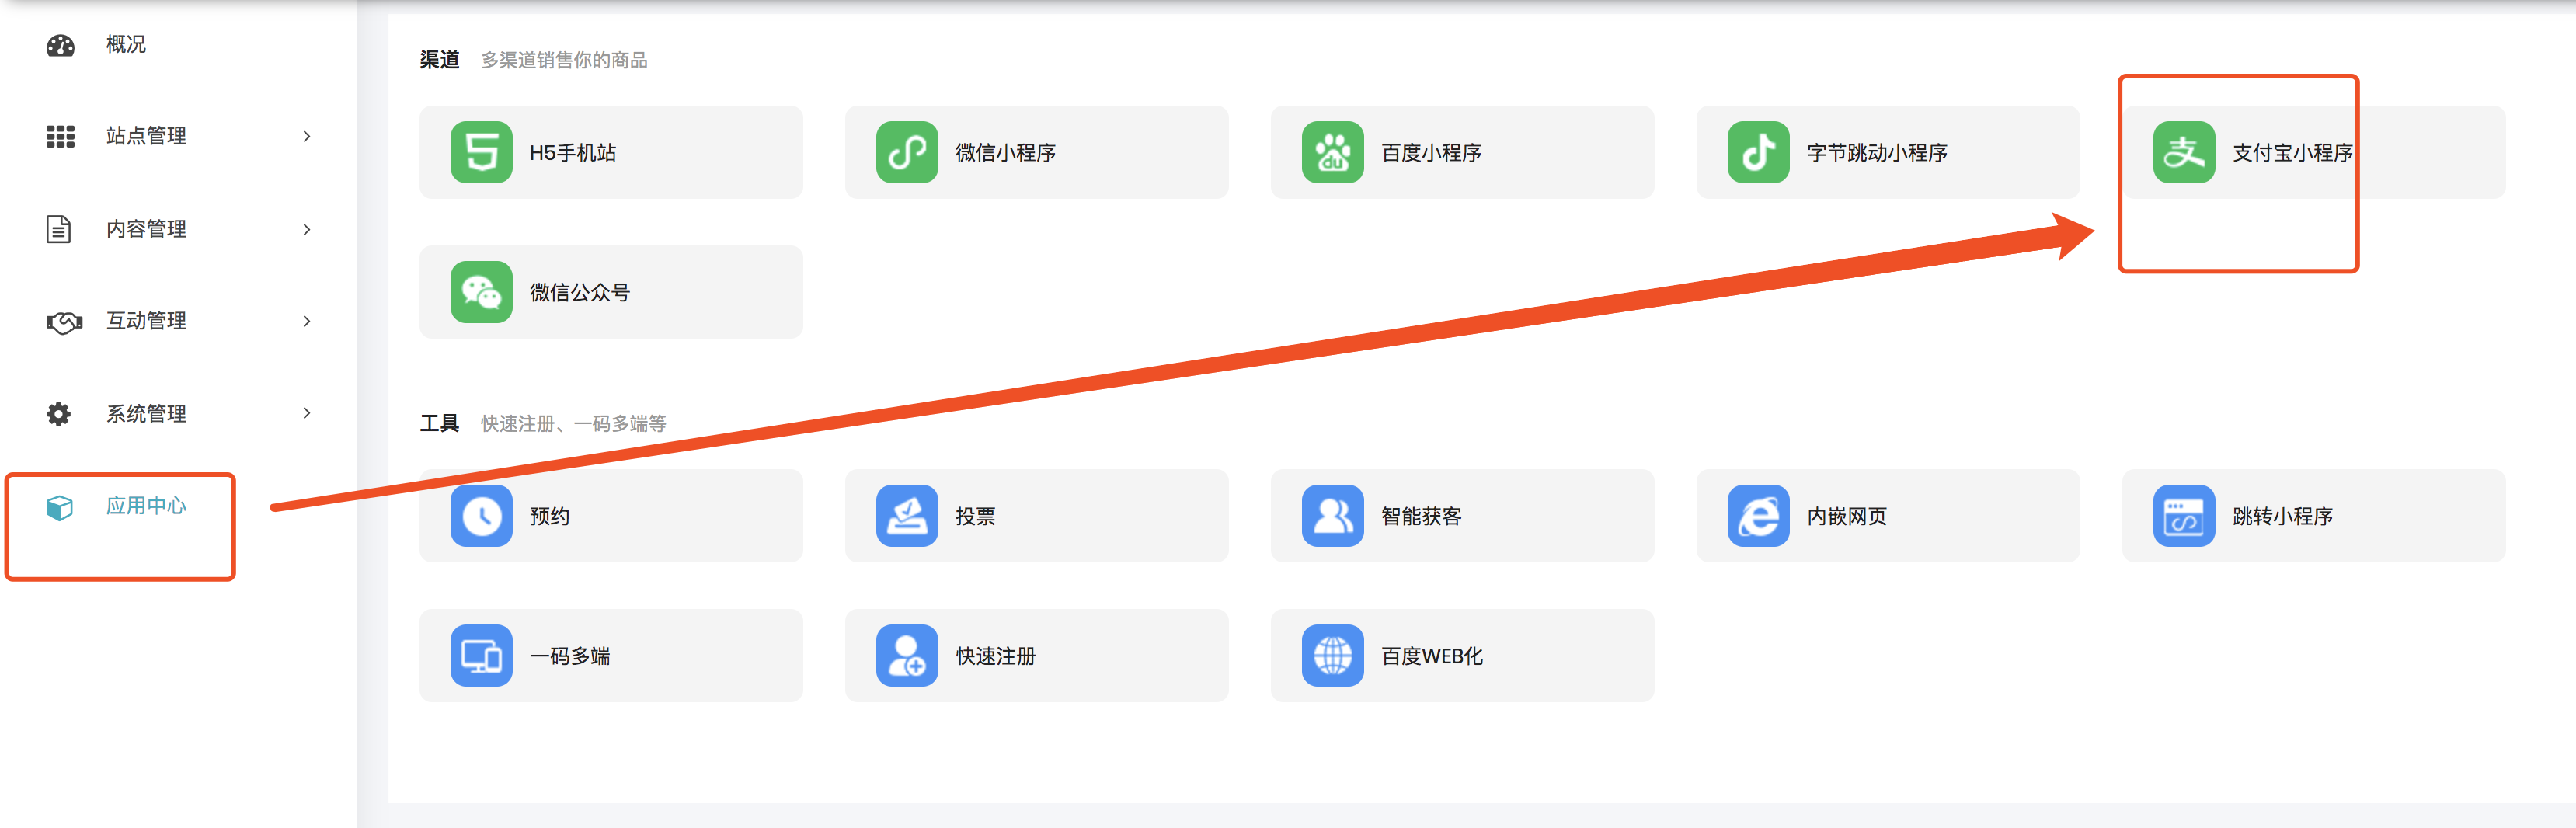The height and width of the screenshot is (828, 2576).
Task: Open 站点管理 menu item
Action: (x=146, y=136)
